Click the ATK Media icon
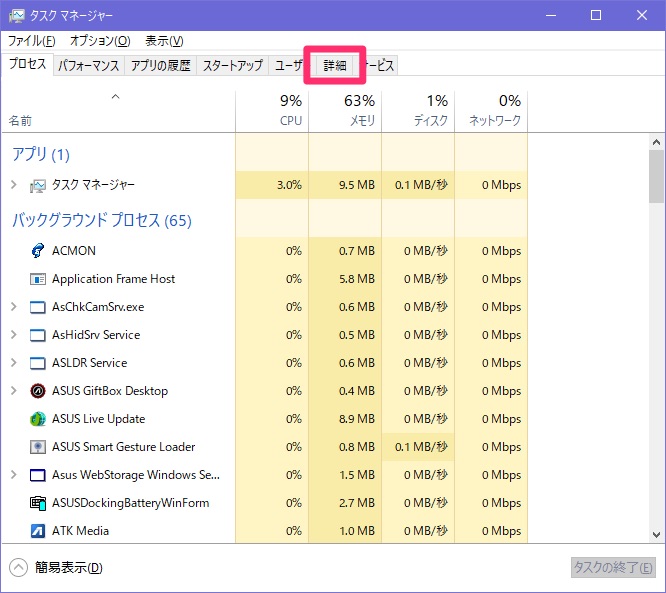666x593 pixels. click(37, 531)
